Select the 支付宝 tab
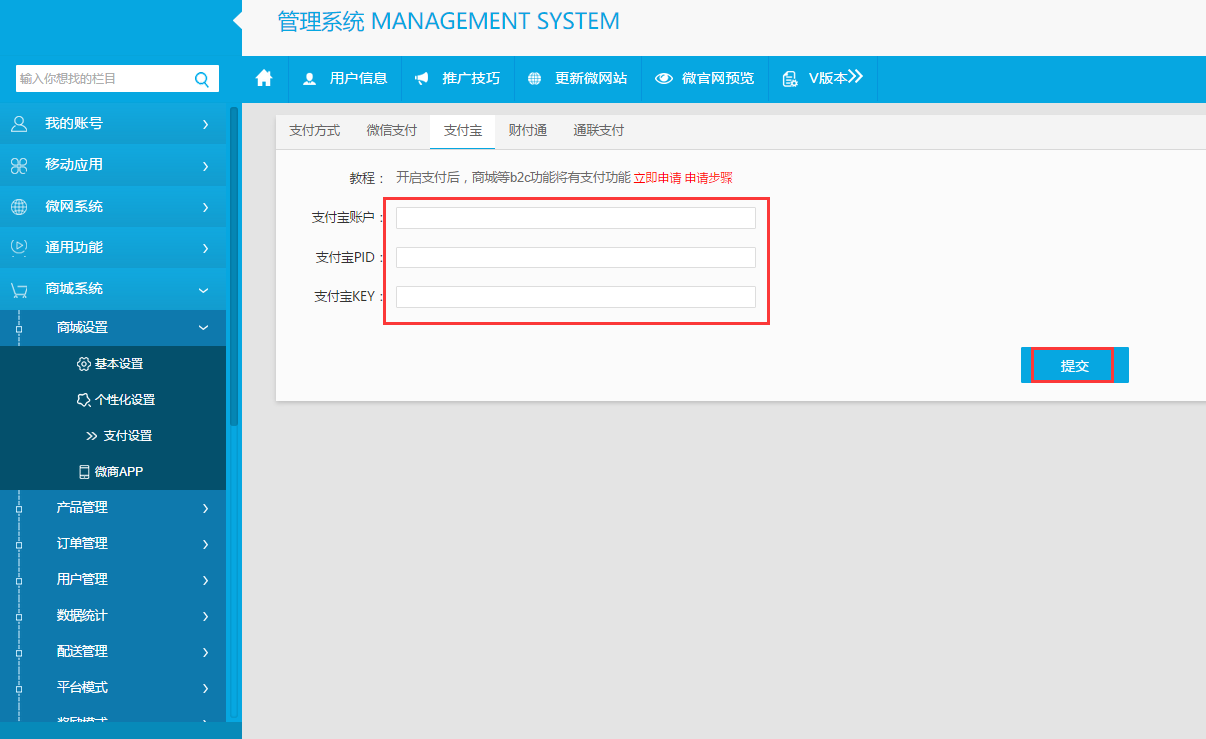 click(463, 131)
